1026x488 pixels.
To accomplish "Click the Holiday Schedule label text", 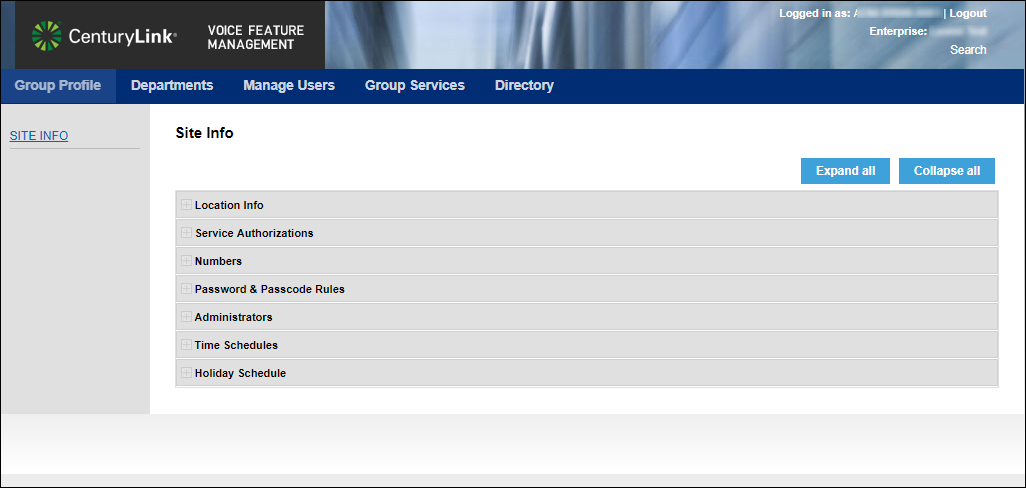I will (240, 374).
